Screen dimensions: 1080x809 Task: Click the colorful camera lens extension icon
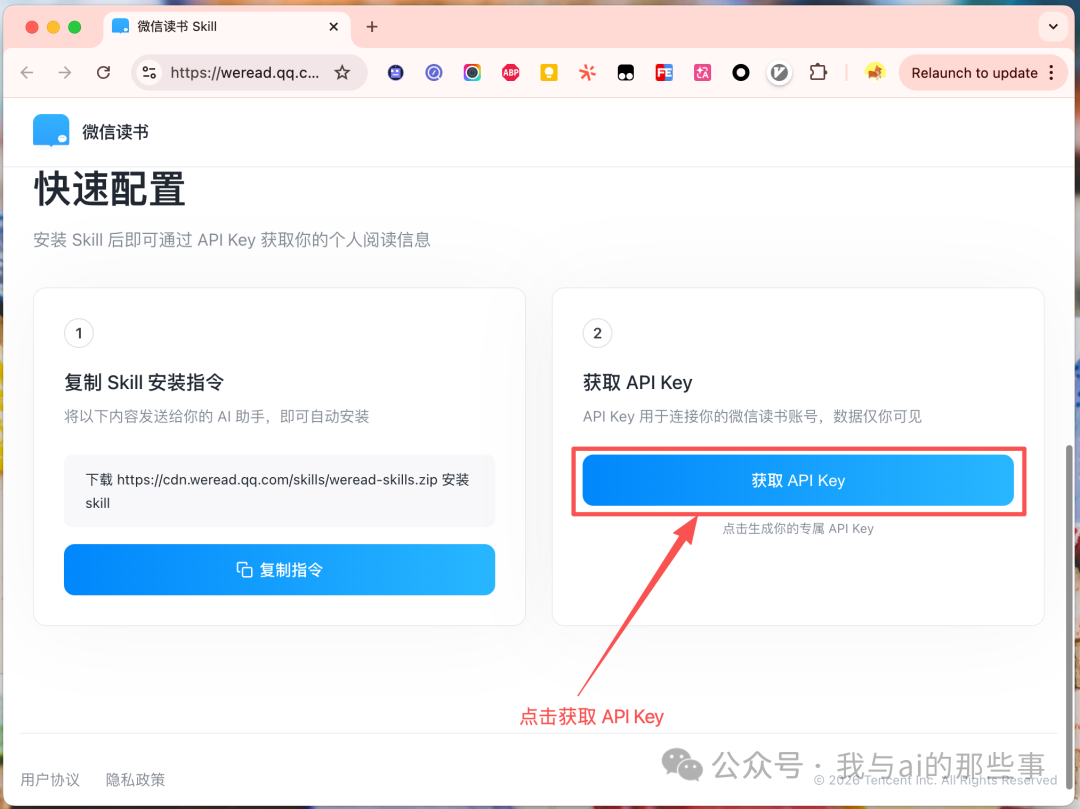pyautogui.click(x=472, y=72)
